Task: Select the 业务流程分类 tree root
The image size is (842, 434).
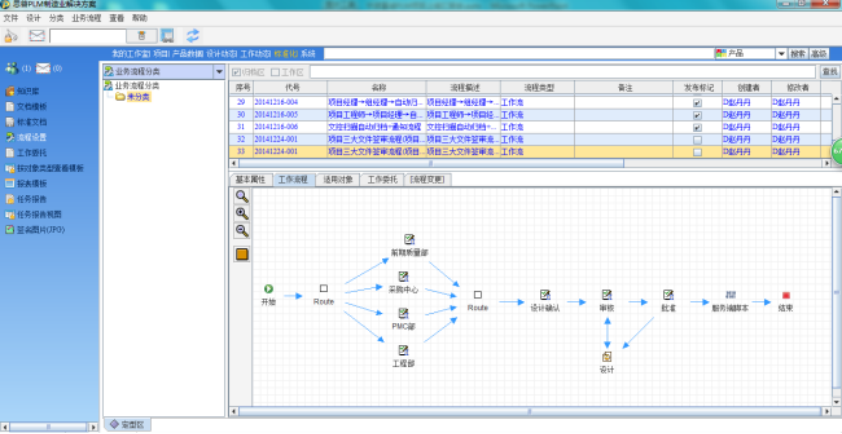Action: (x=137, y=86)
